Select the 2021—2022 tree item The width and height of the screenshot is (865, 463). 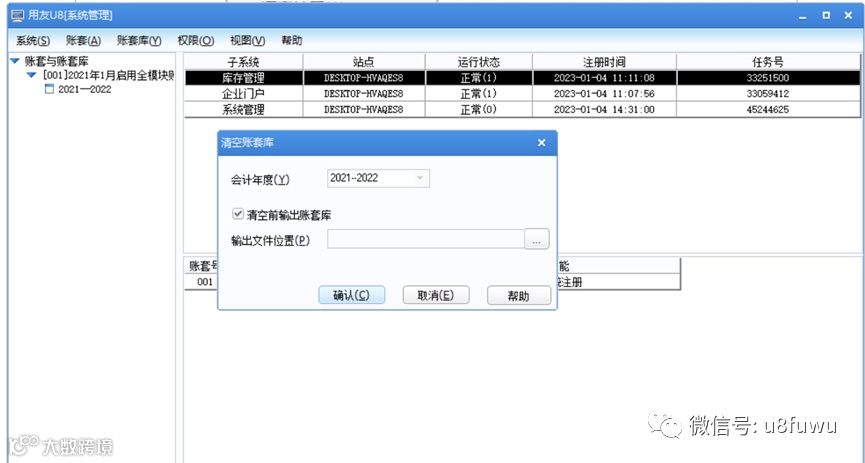point(84,89)
